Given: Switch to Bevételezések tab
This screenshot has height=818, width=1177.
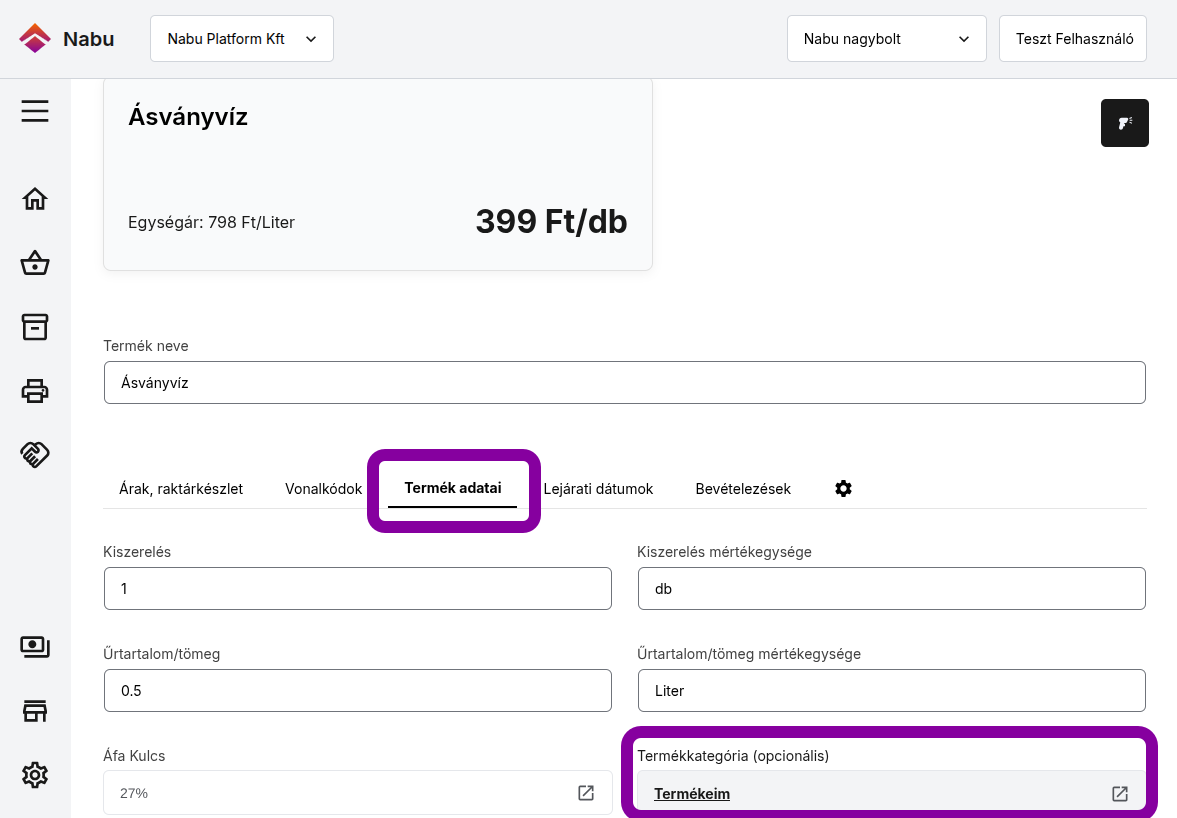Looking at the screenshot, I should (743, 489).
